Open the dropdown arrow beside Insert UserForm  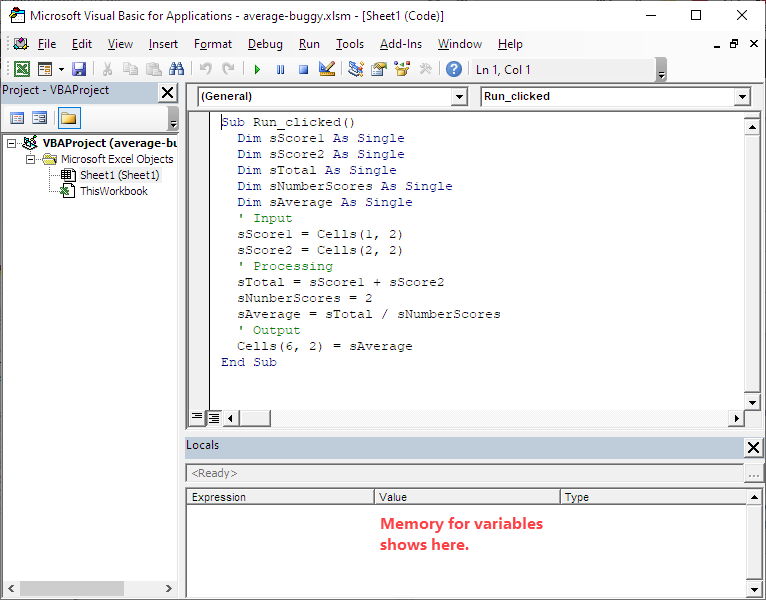[61, 69]
